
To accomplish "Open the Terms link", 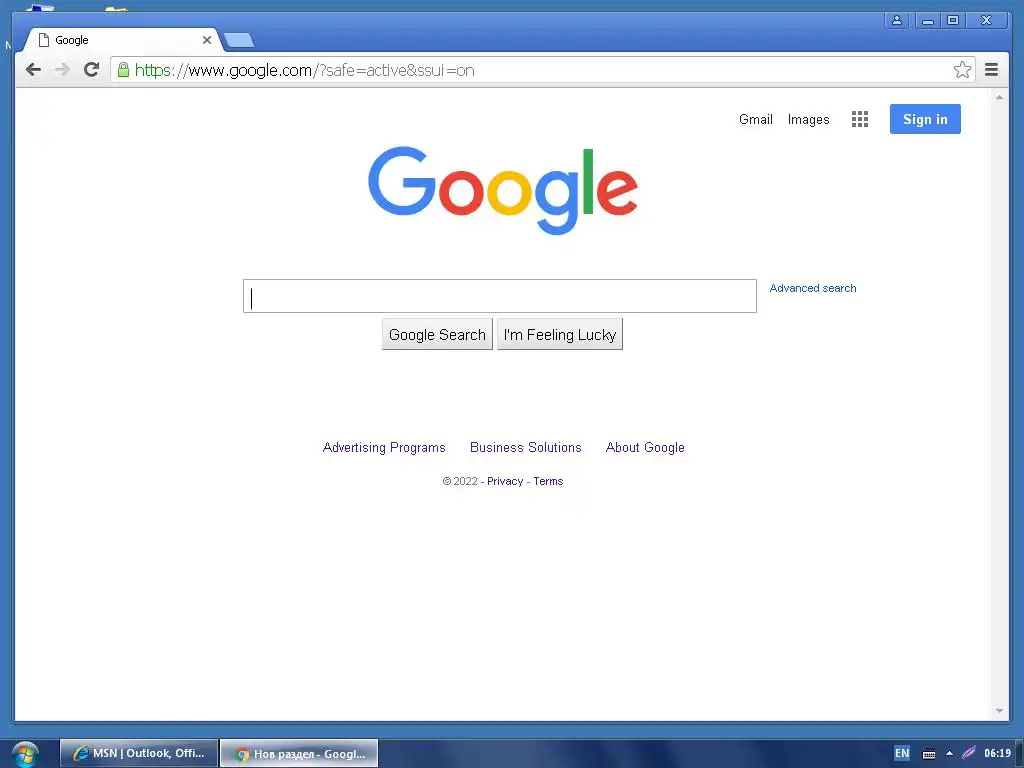I will pos(548,481).
